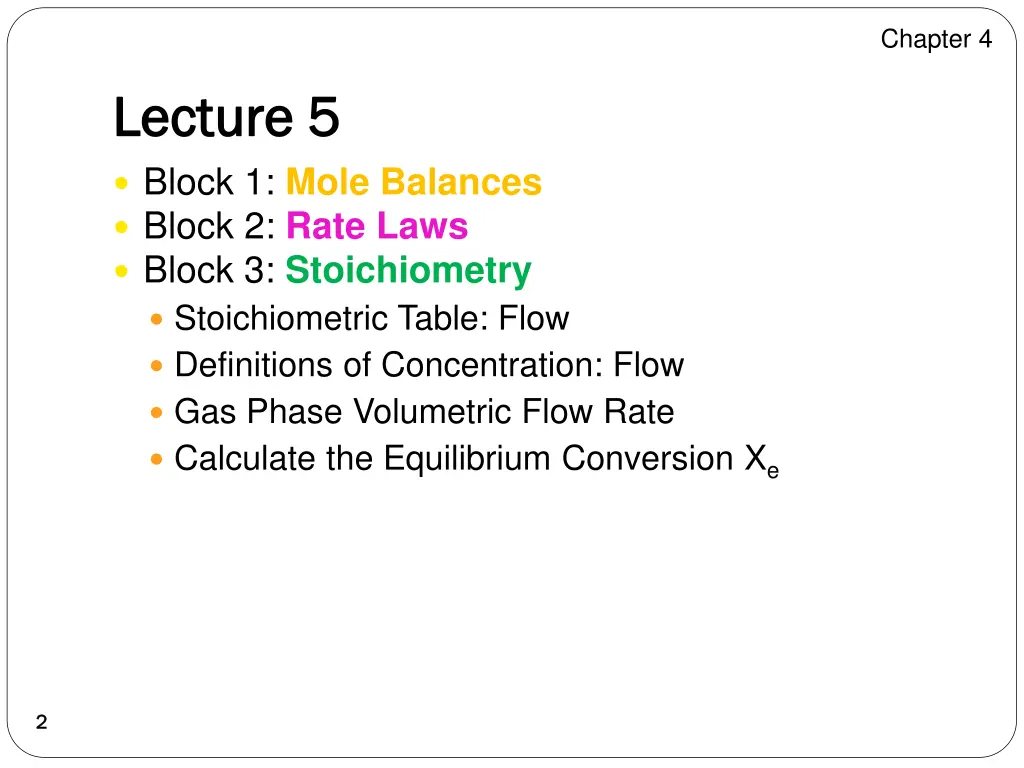Click the yellow bullet beside Block 3
The image size is (1024, 768).
[x=121, y=271]
